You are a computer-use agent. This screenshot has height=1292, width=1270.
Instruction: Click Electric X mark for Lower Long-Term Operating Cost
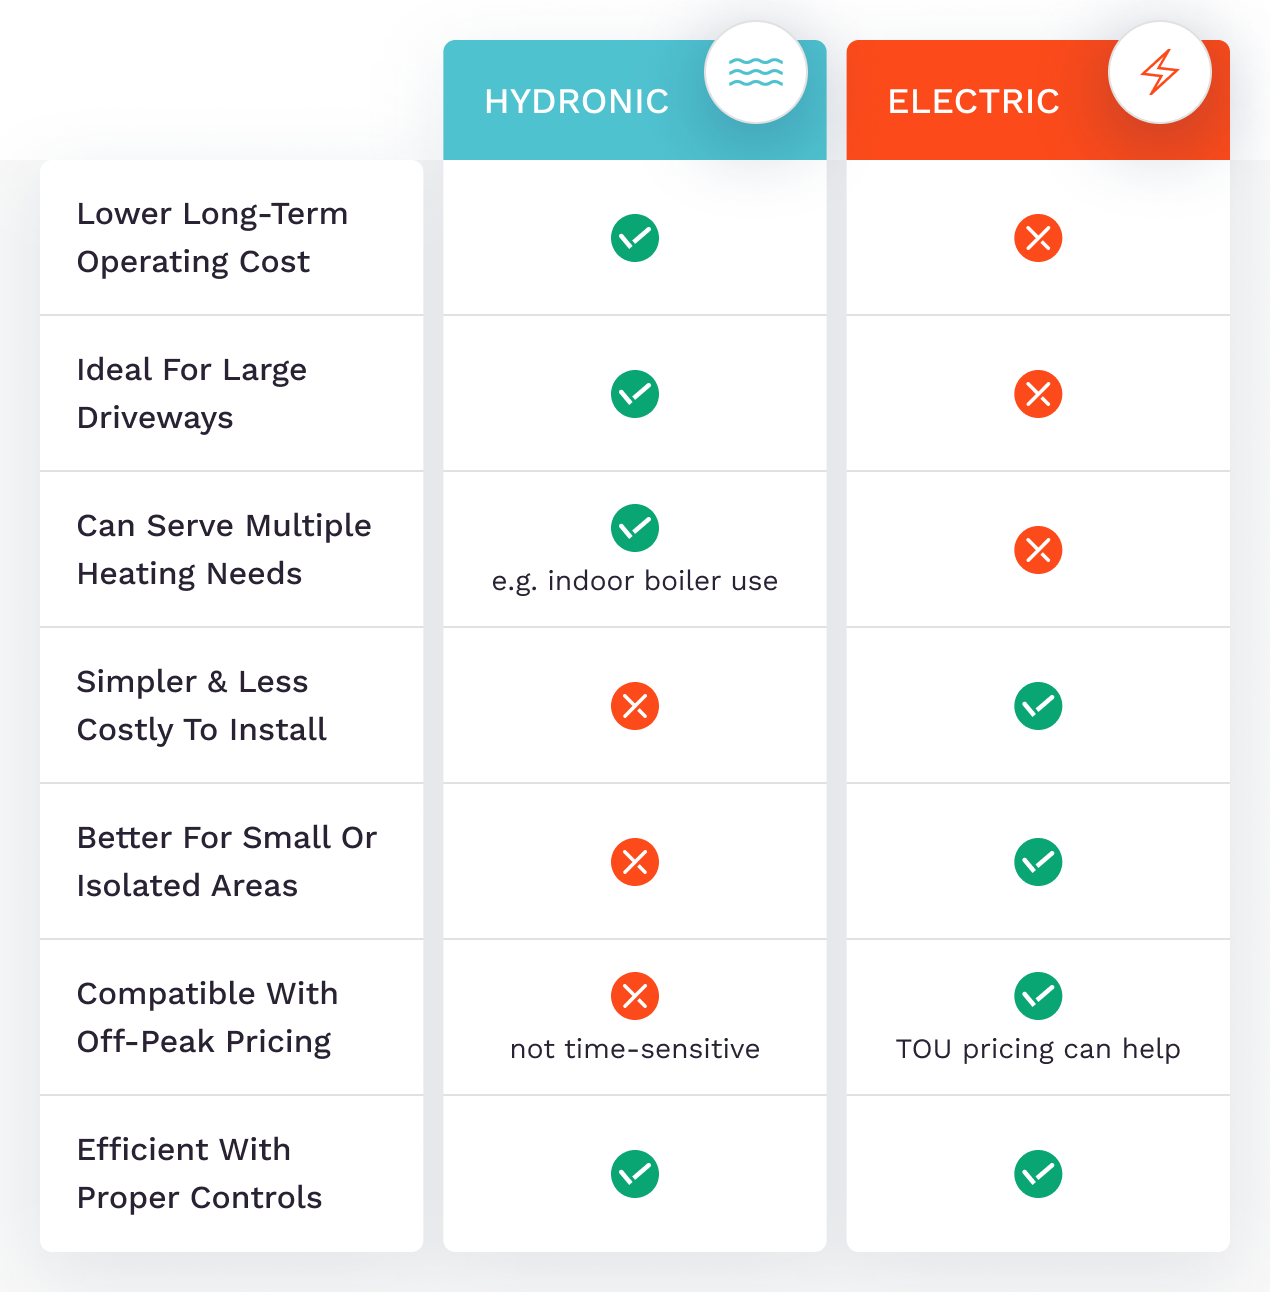click(1038, 238)
